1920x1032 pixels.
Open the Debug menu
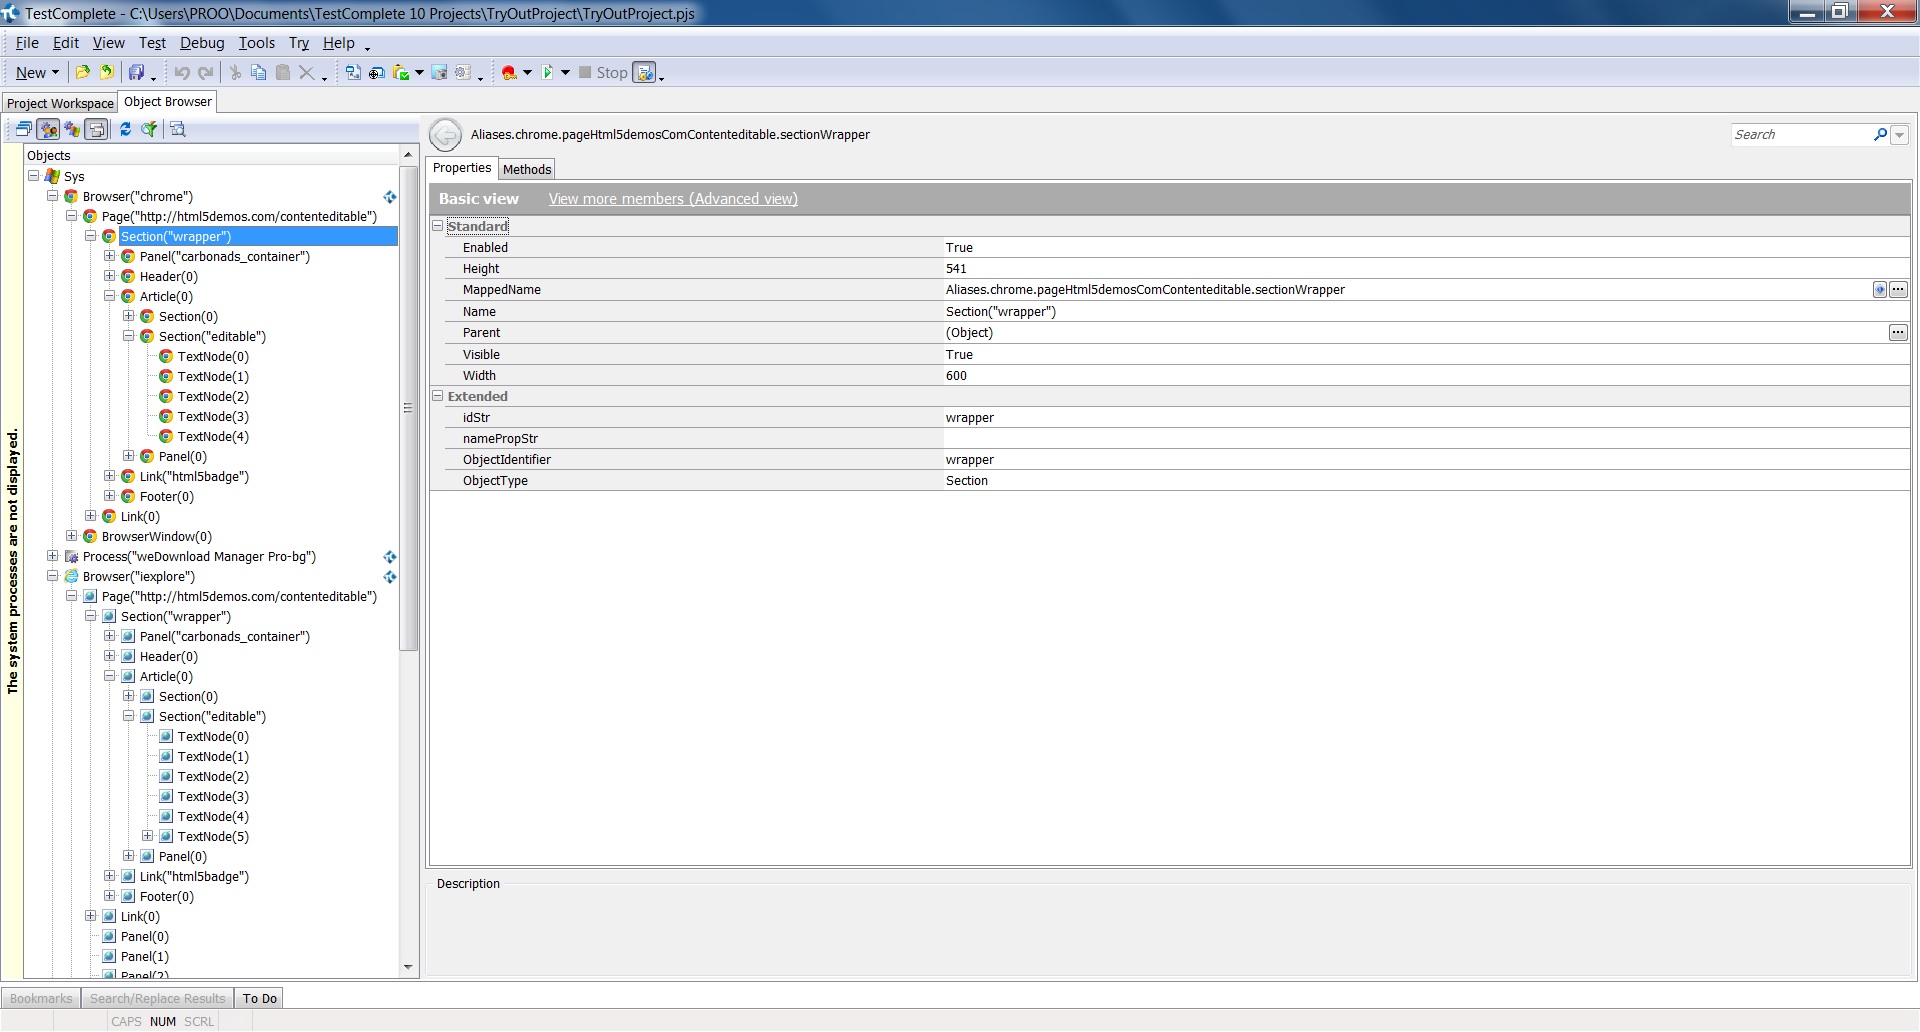(202, 43)
